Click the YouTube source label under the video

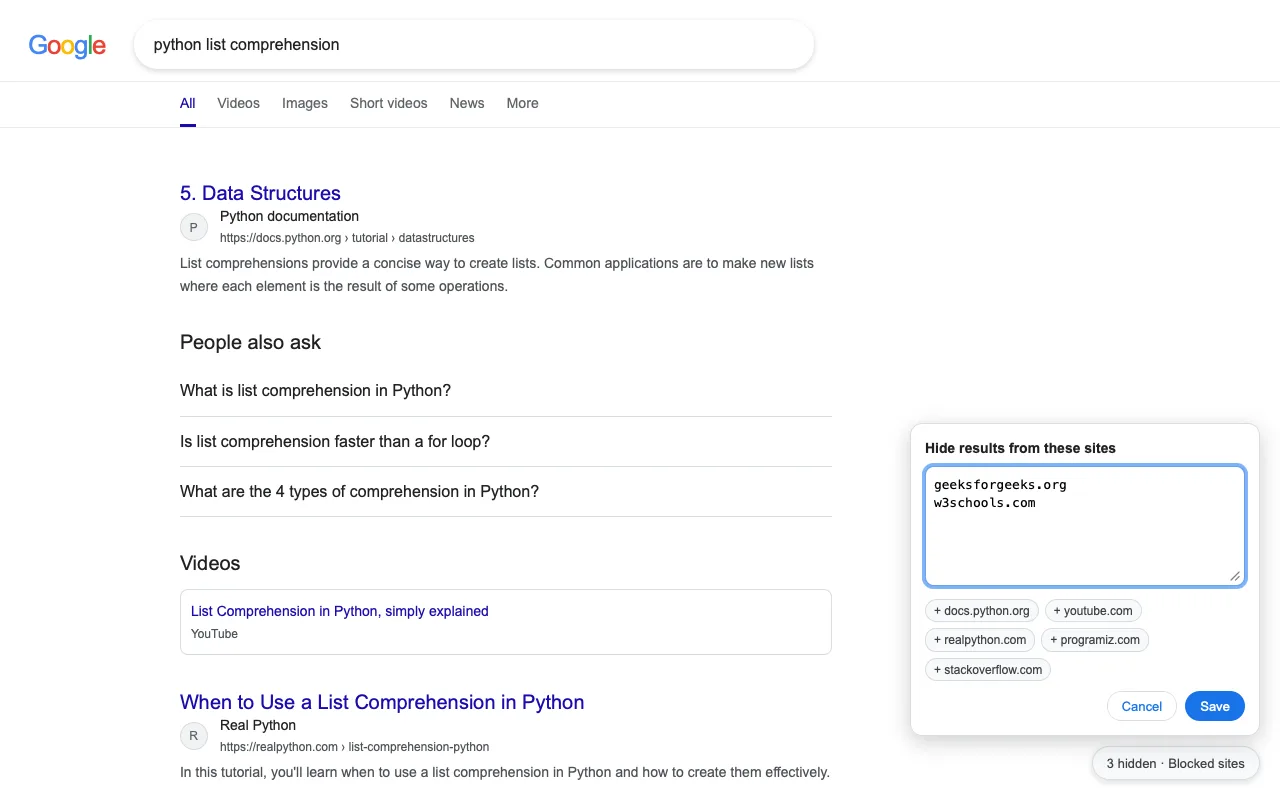tap(214, 634)
